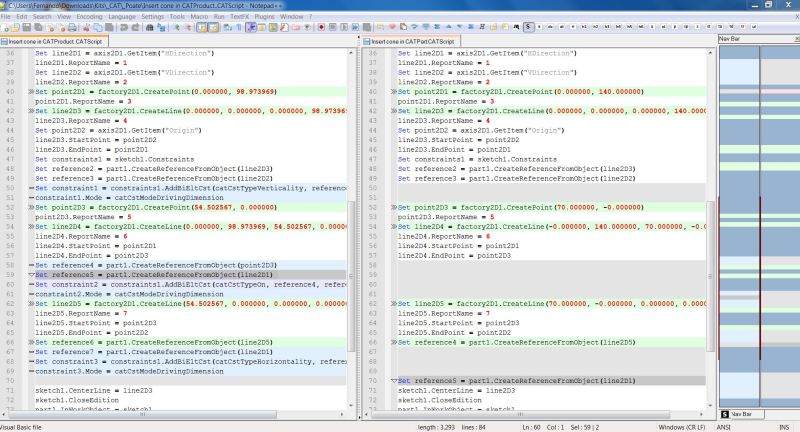Screen dimensions: 800x432
Task: Play back the recorded macro
Action: (344, 27)
